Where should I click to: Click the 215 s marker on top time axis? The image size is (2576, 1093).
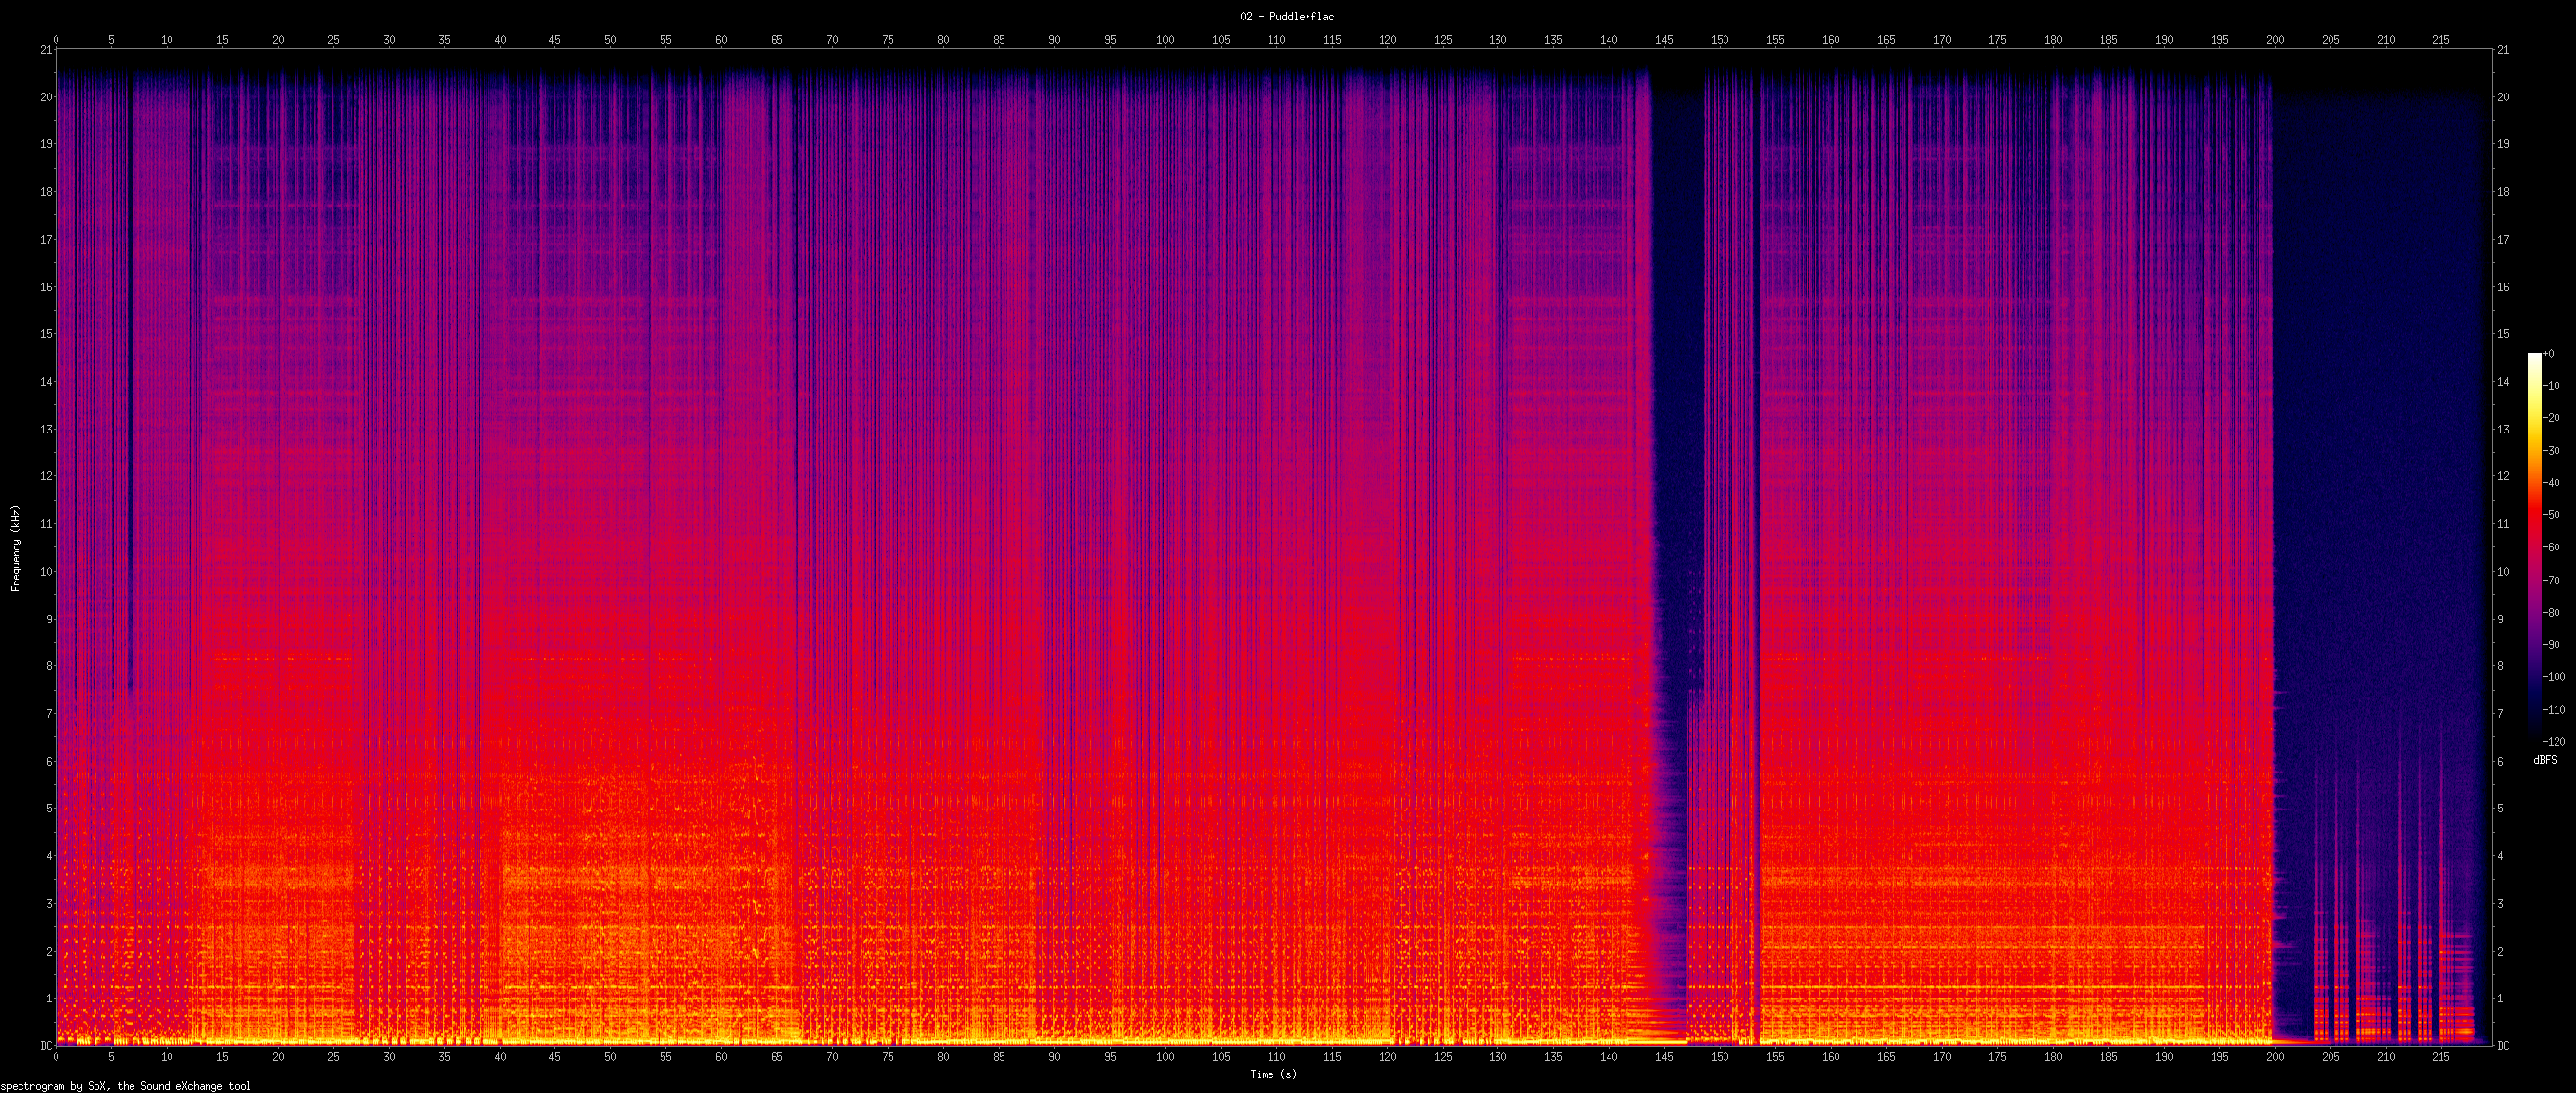2441,40
